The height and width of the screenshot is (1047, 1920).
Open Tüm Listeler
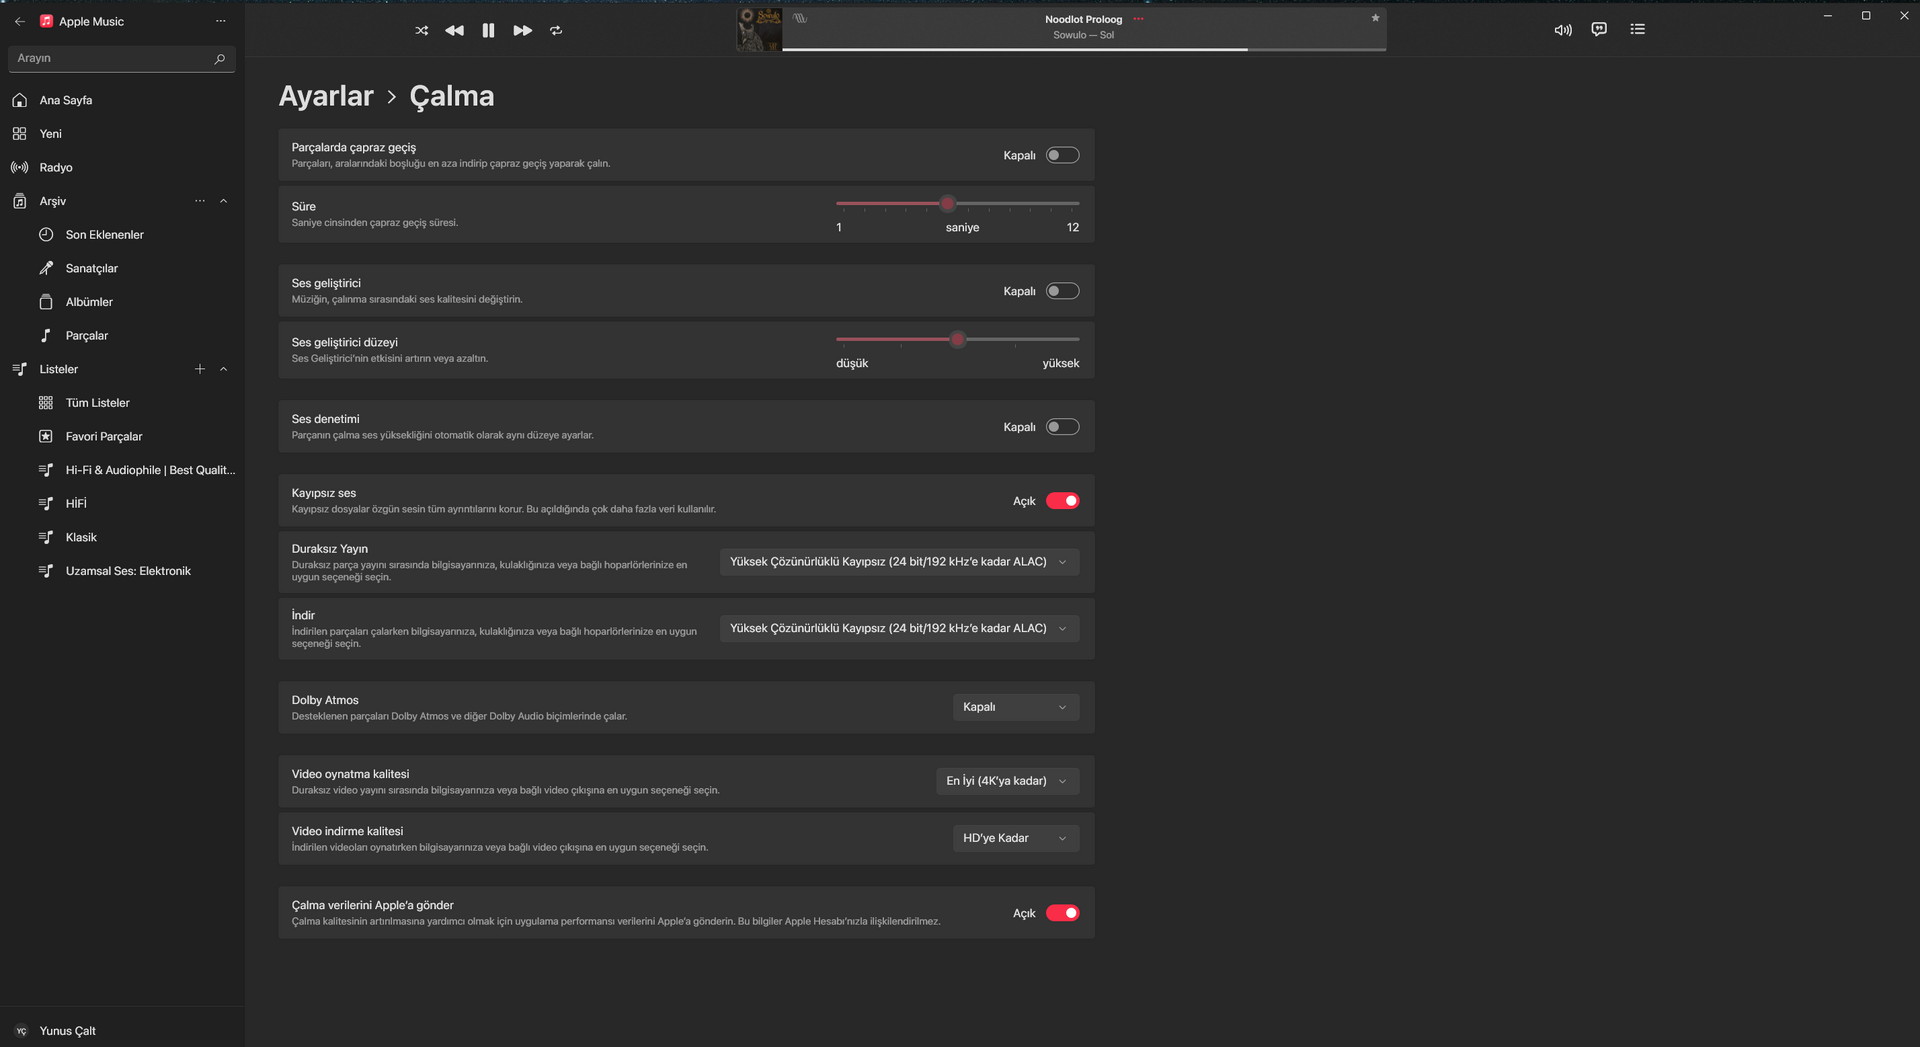[122, 403]
